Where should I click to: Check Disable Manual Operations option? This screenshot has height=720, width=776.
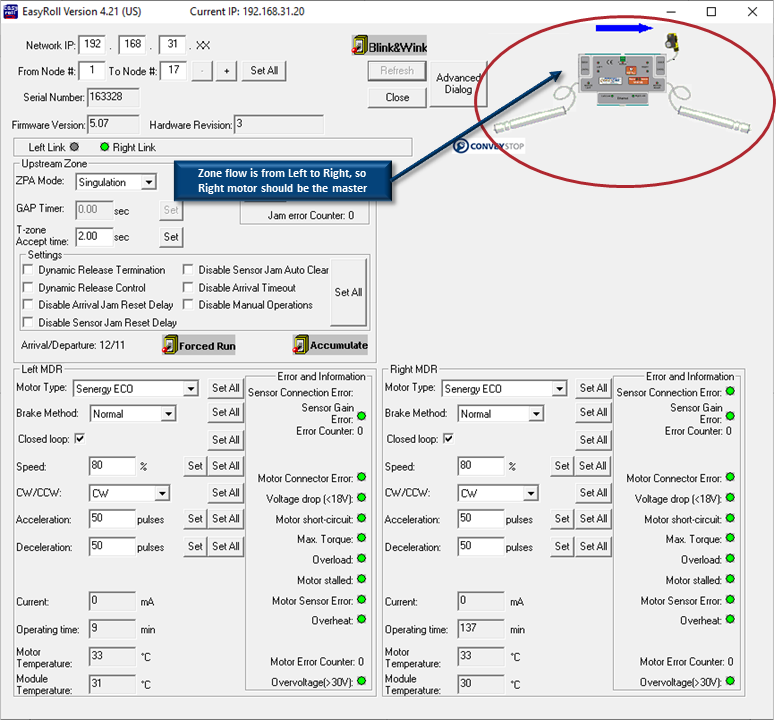(x=188, y=304)
